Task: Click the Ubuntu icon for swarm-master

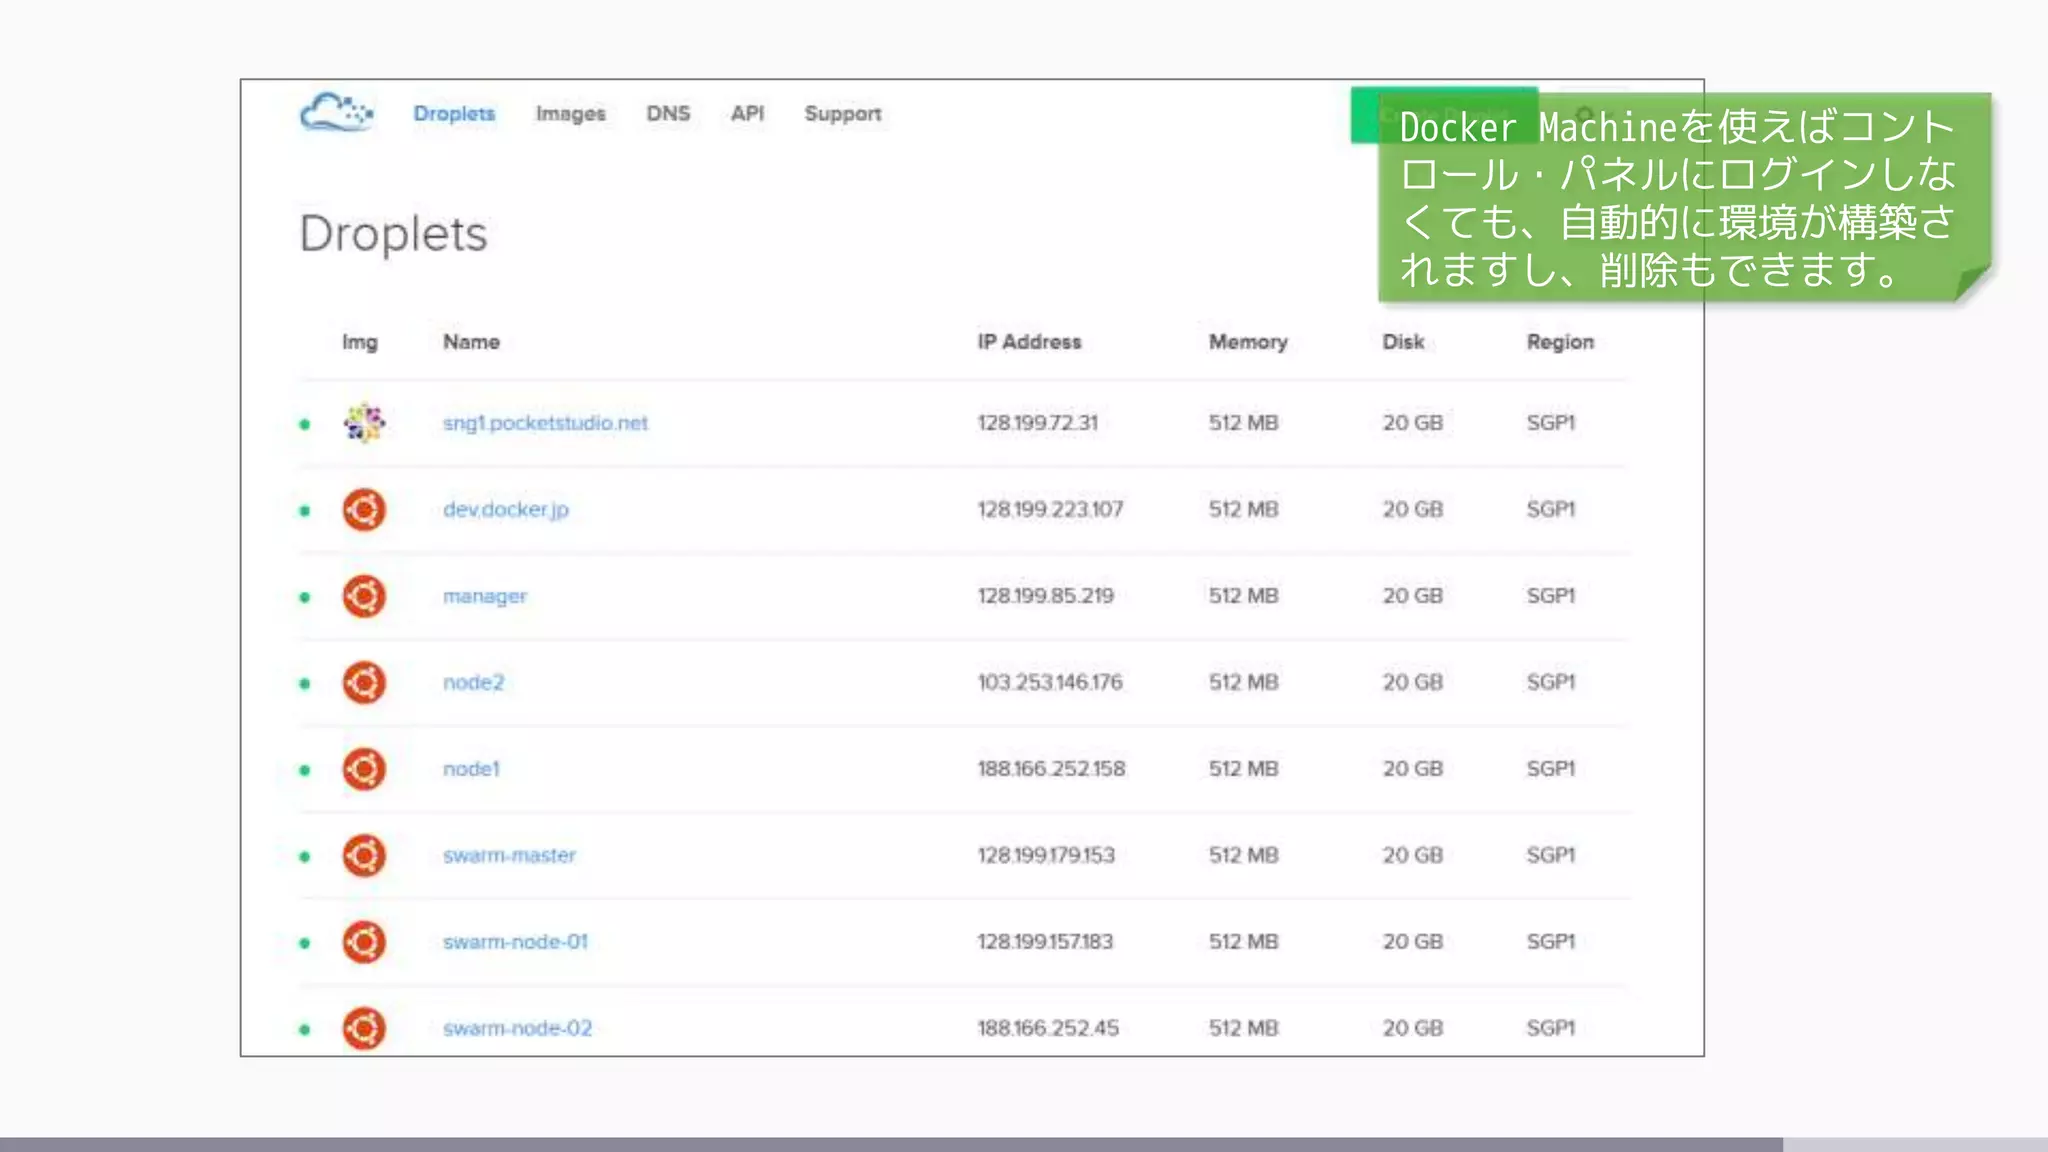Action: (364, 856)
